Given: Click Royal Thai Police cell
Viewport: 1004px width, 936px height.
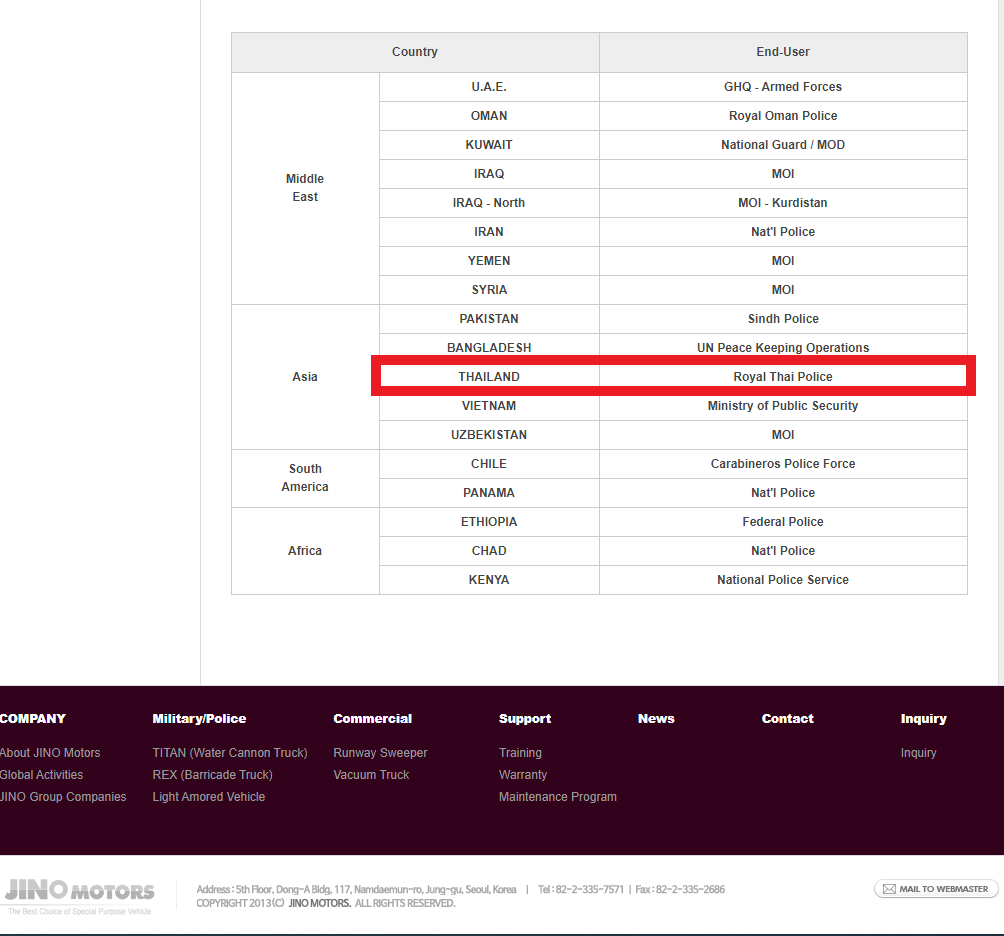Looking at the screenshot, I should [783, 376].
